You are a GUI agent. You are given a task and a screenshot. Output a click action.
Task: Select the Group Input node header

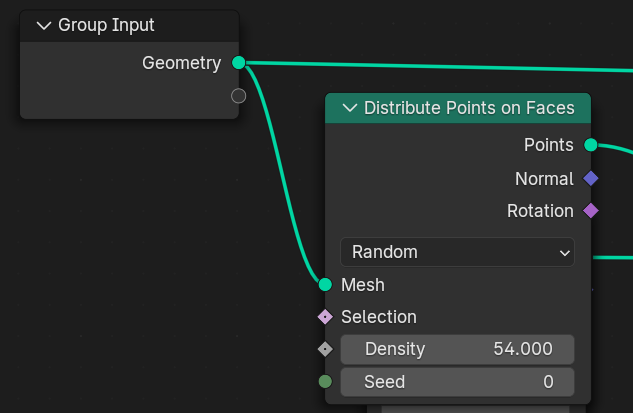[x=129, y=26]
